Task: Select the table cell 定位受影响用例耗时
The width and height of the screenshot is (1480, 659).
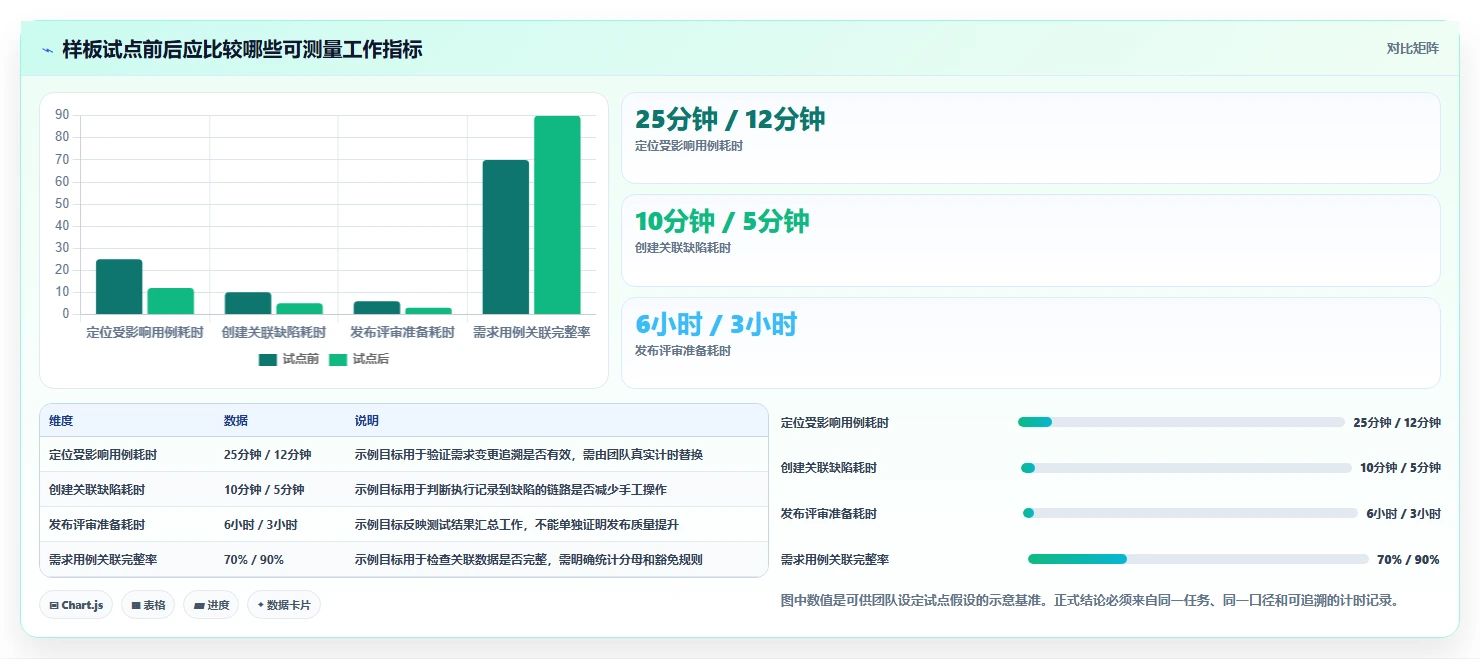Action: pos(103,455)
